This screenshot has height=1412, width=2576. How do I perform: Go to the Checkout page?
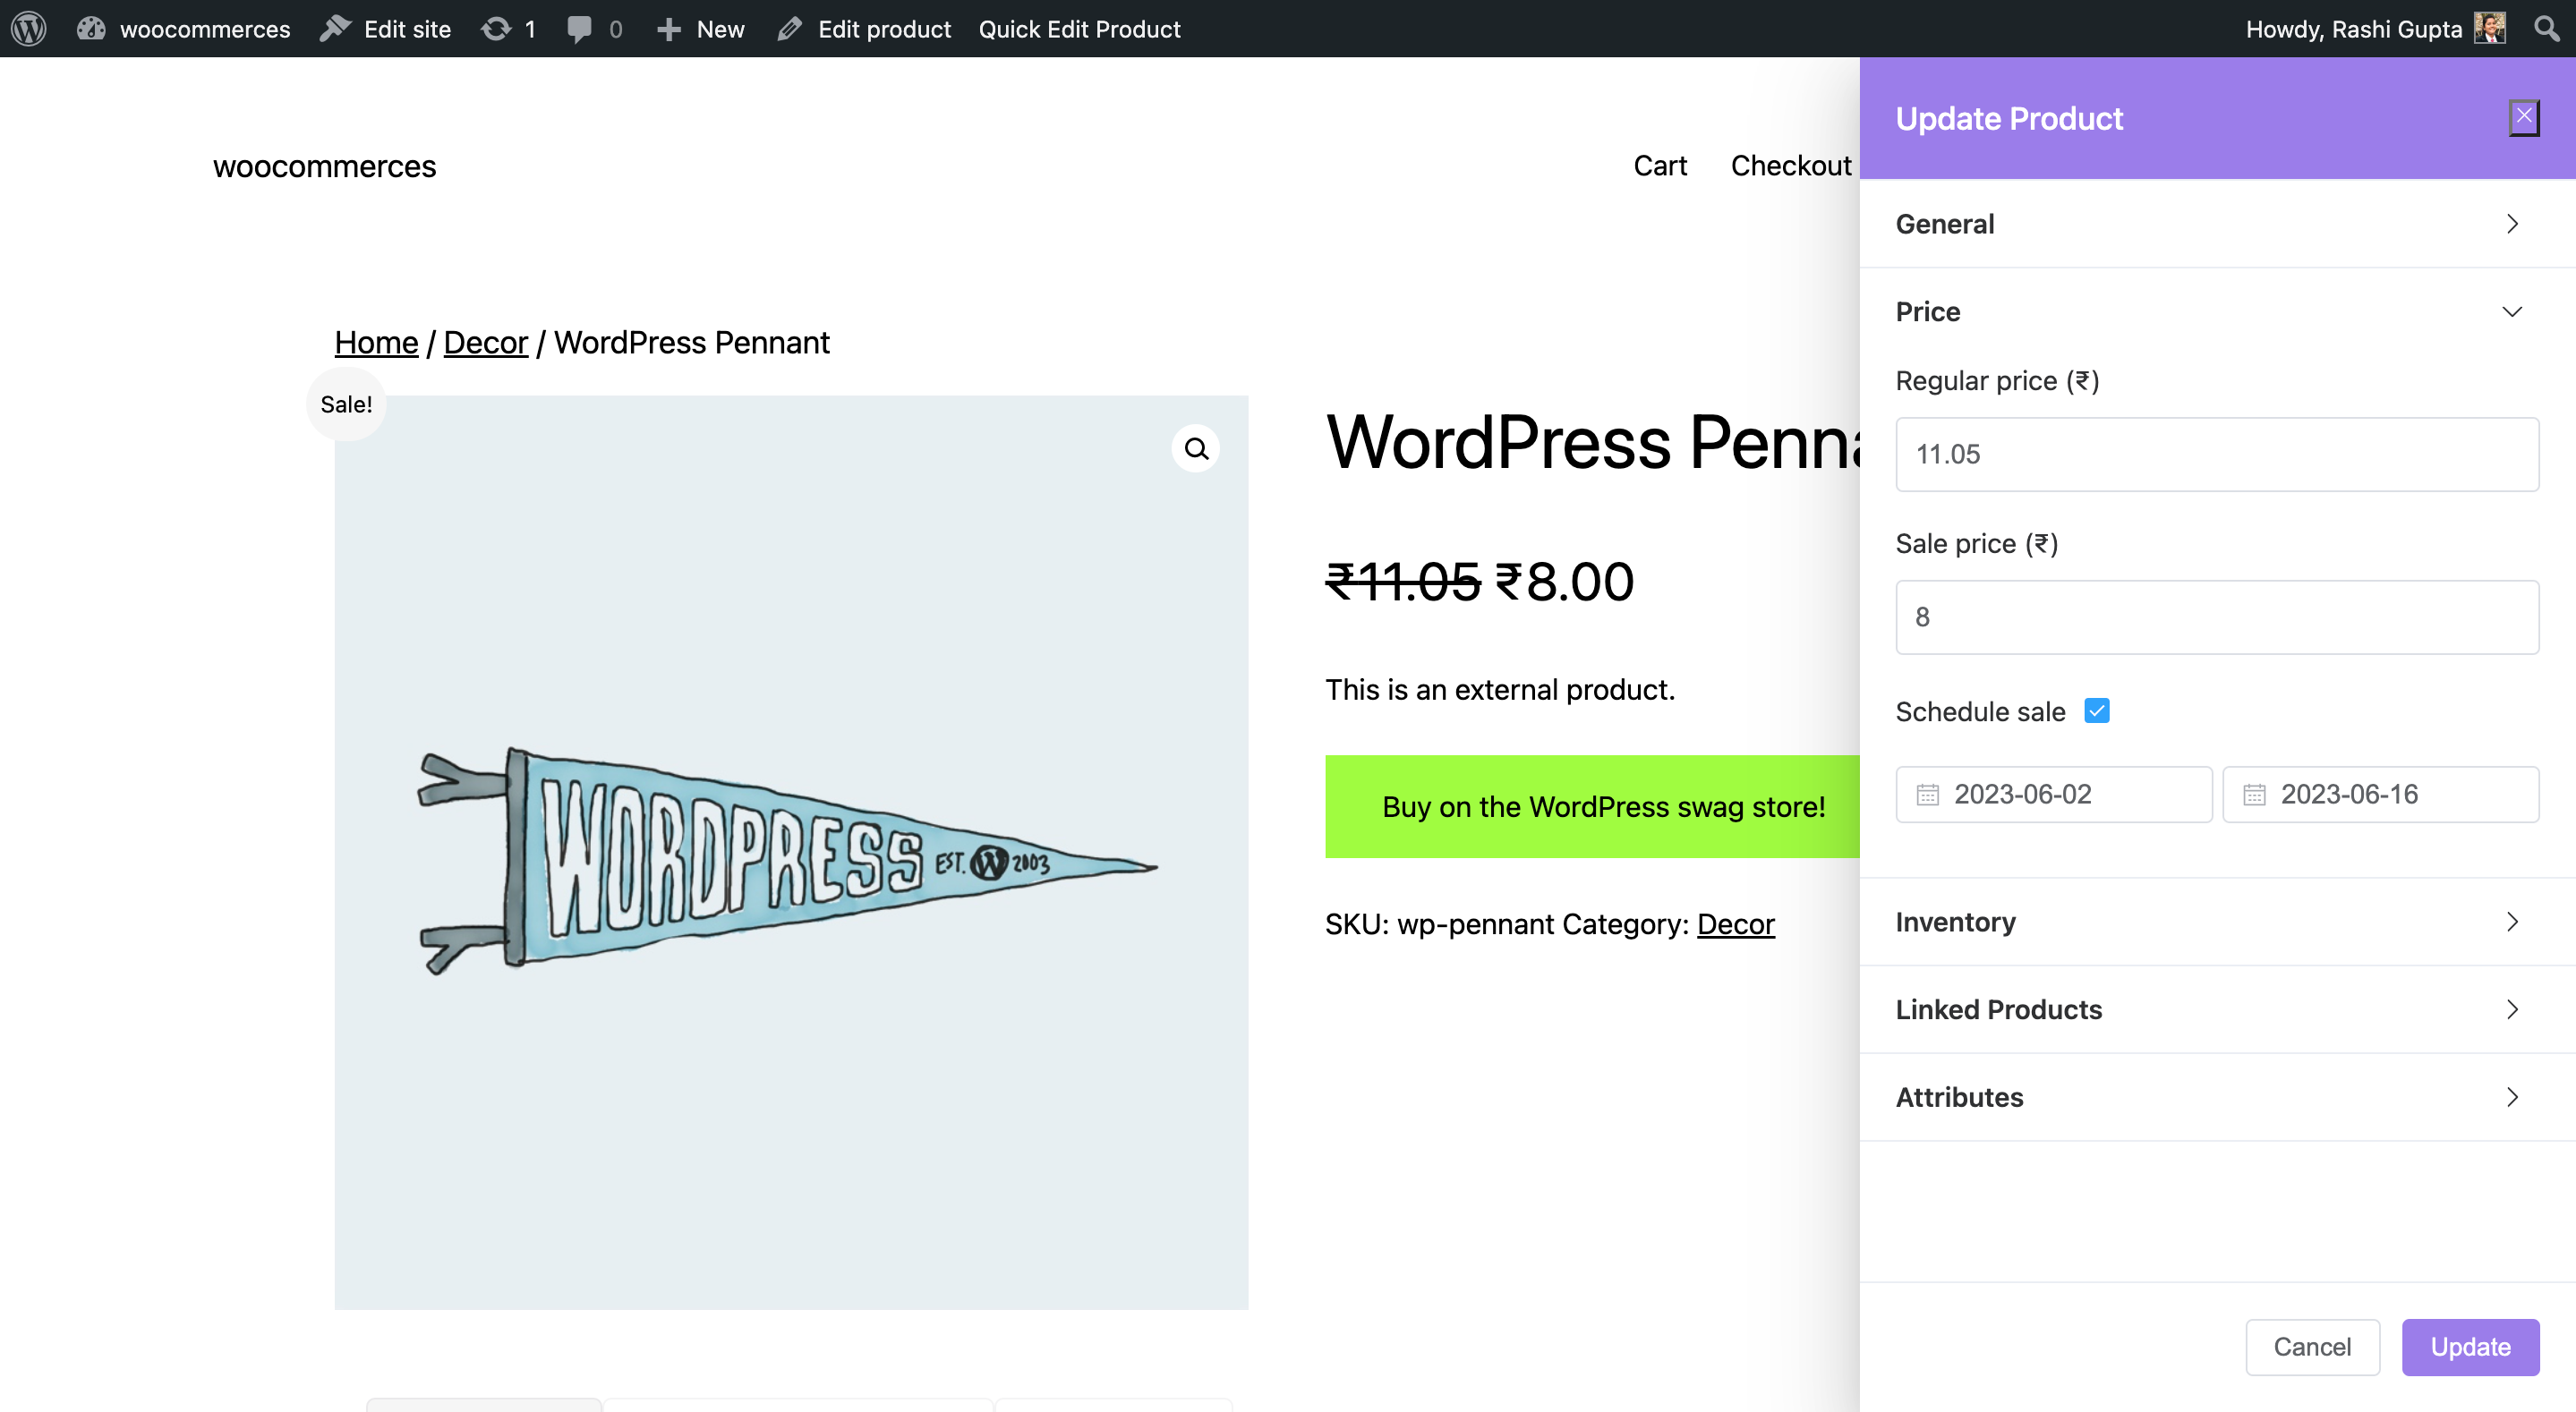click(x=1791, y=165)
